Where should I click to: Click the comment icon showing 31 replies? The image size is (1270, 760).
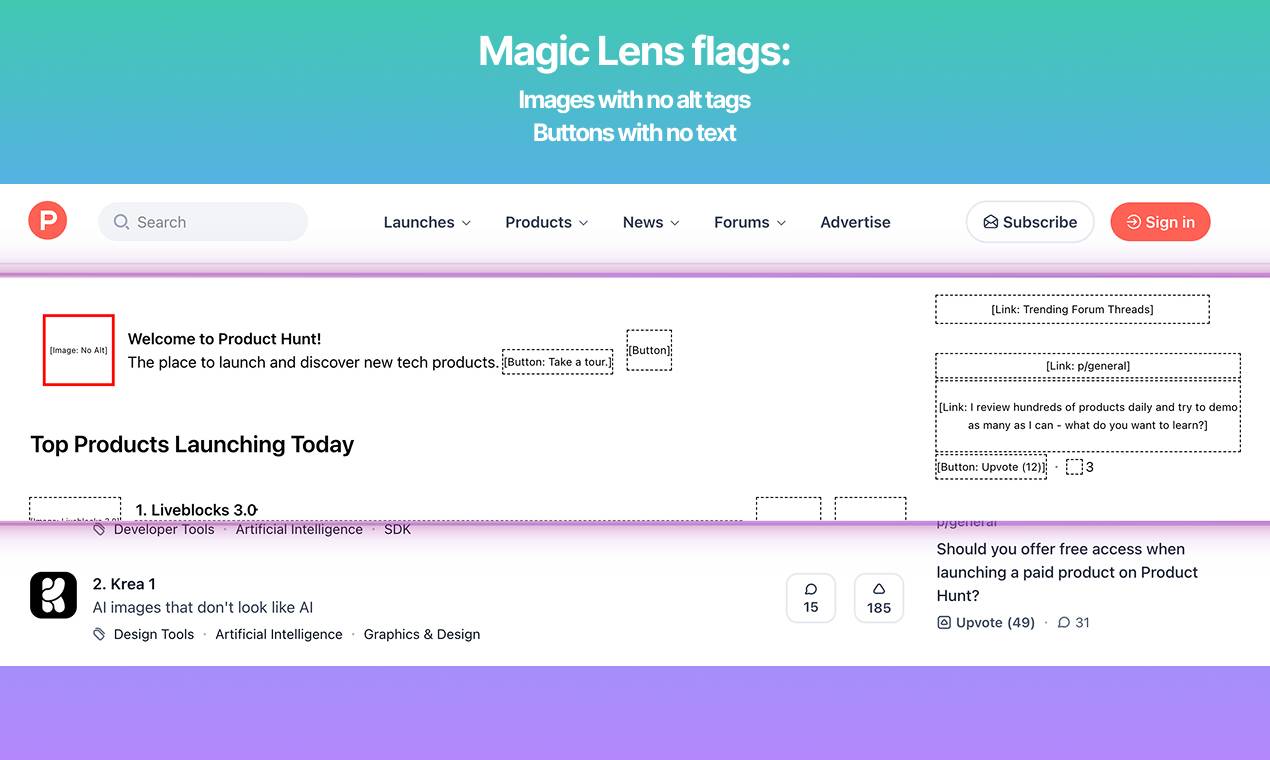coord(1064,622)
